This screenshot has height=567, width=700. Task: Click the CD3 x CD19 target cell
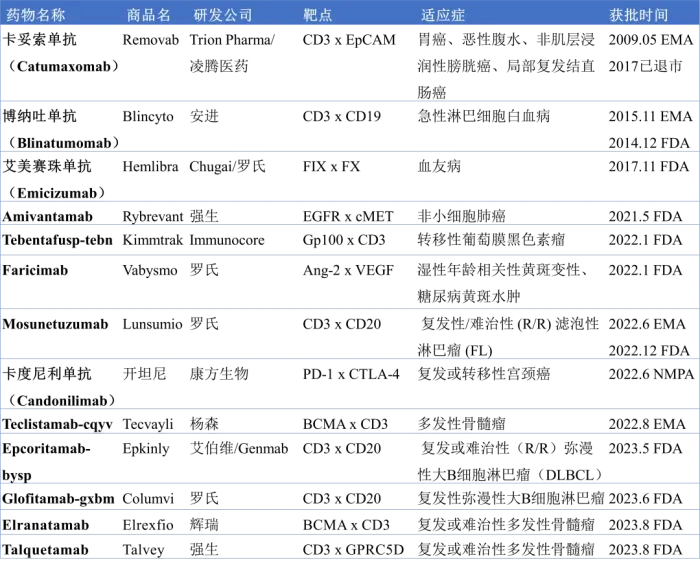coord(342,116)
